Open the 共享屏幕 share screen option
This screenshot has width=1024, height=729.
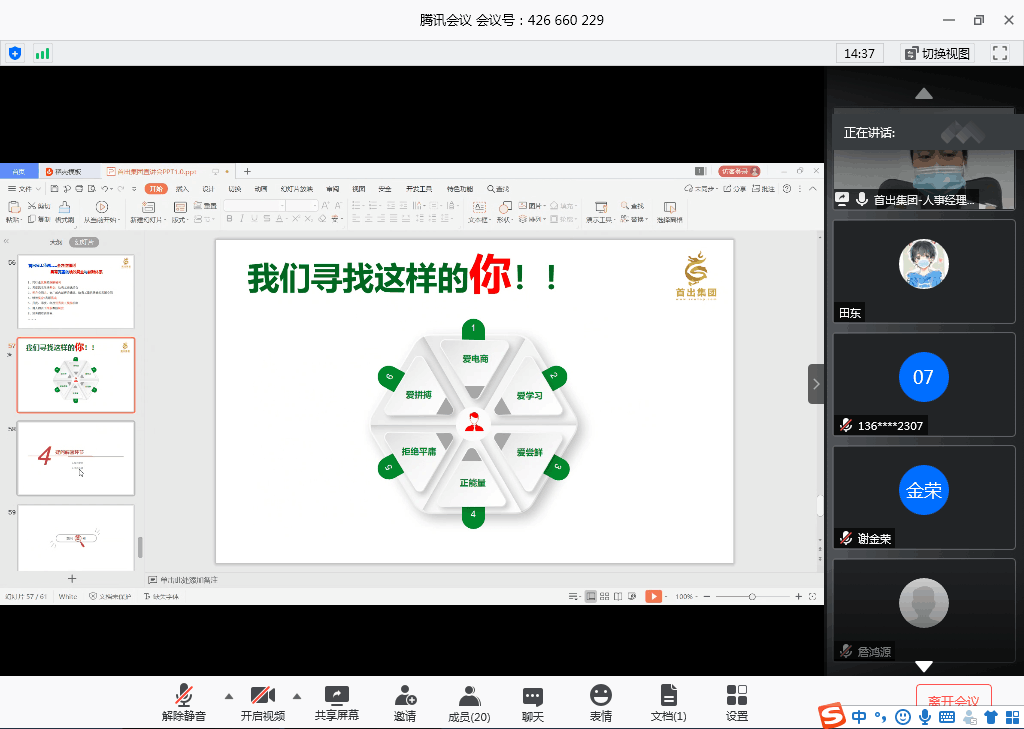pos(337,703)
